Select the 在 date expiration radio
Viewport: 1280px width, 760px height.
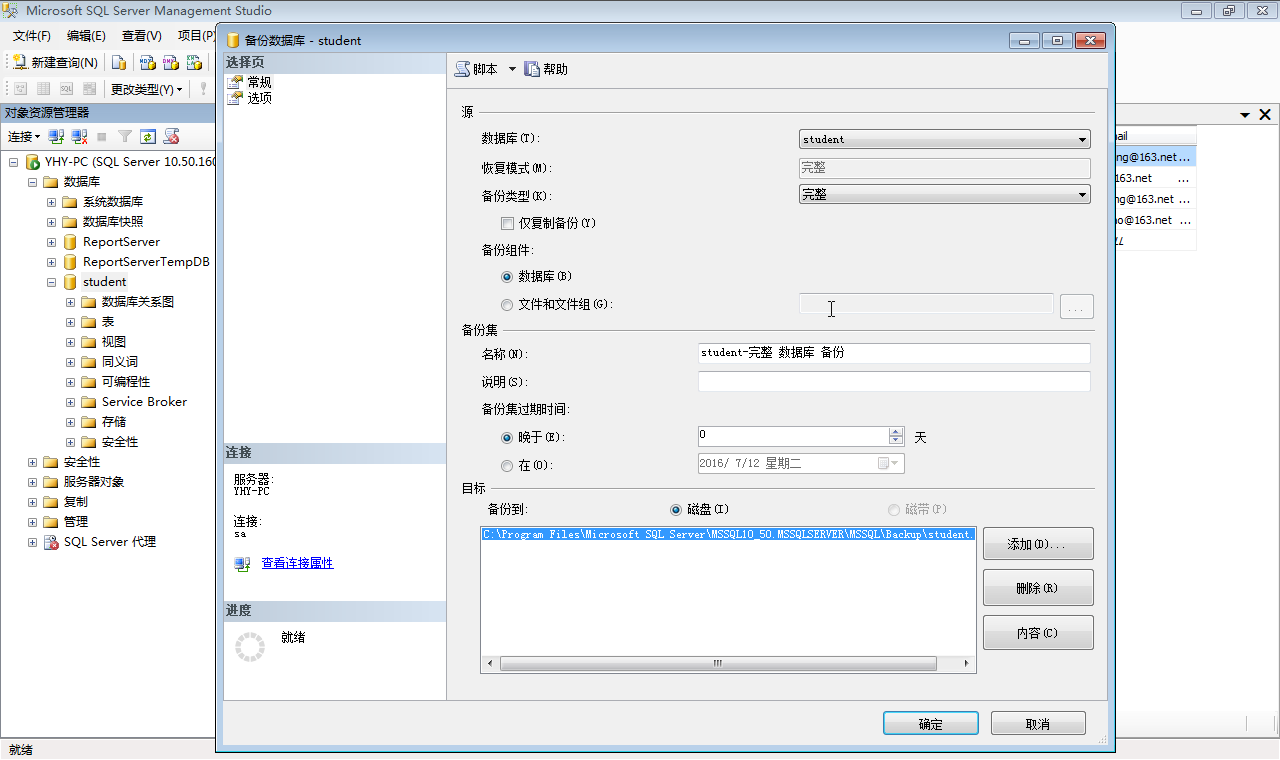pos(507,465)
